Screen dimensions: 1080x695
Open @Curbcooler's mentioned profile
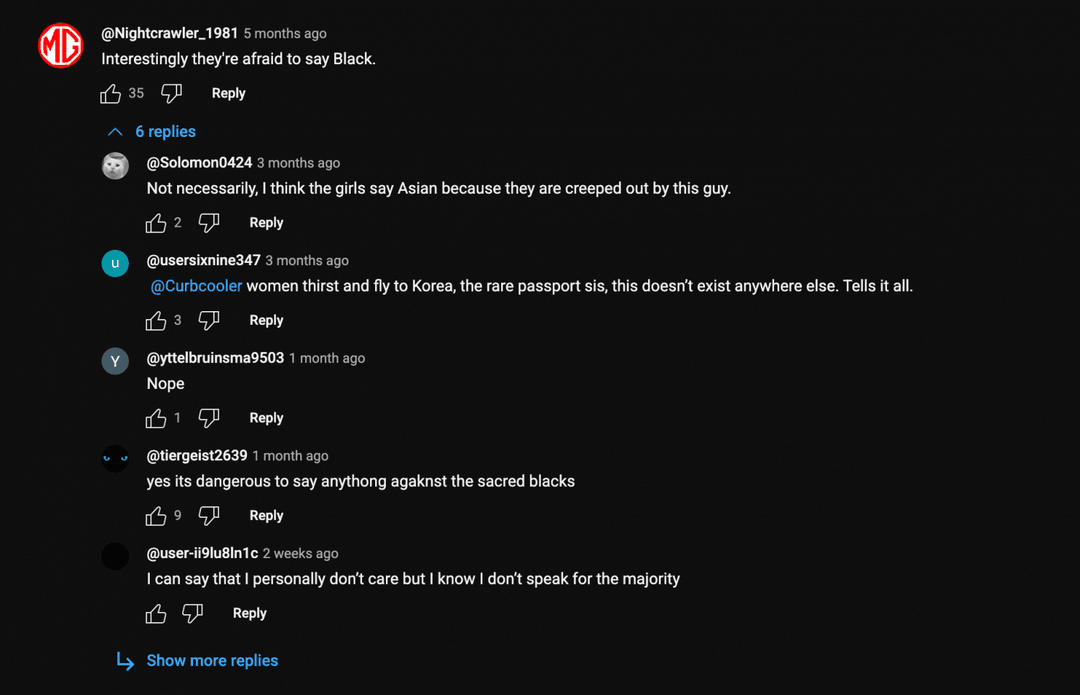195,285
